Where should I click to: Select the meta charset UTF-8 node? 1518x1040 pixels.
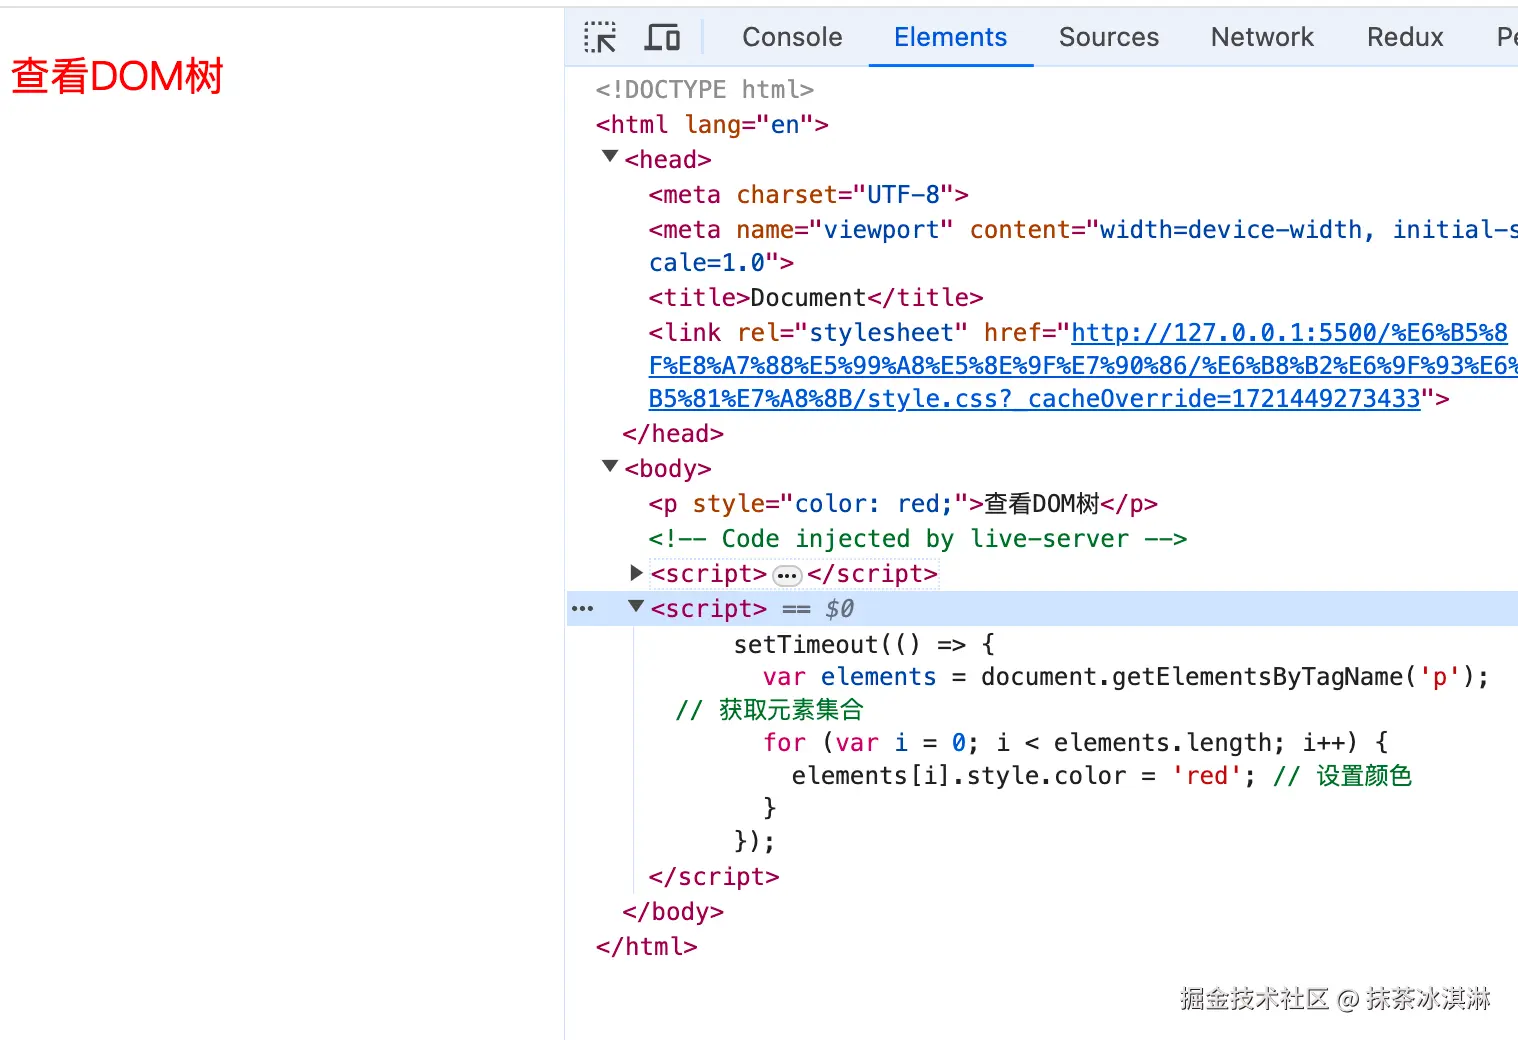[808, 195]
